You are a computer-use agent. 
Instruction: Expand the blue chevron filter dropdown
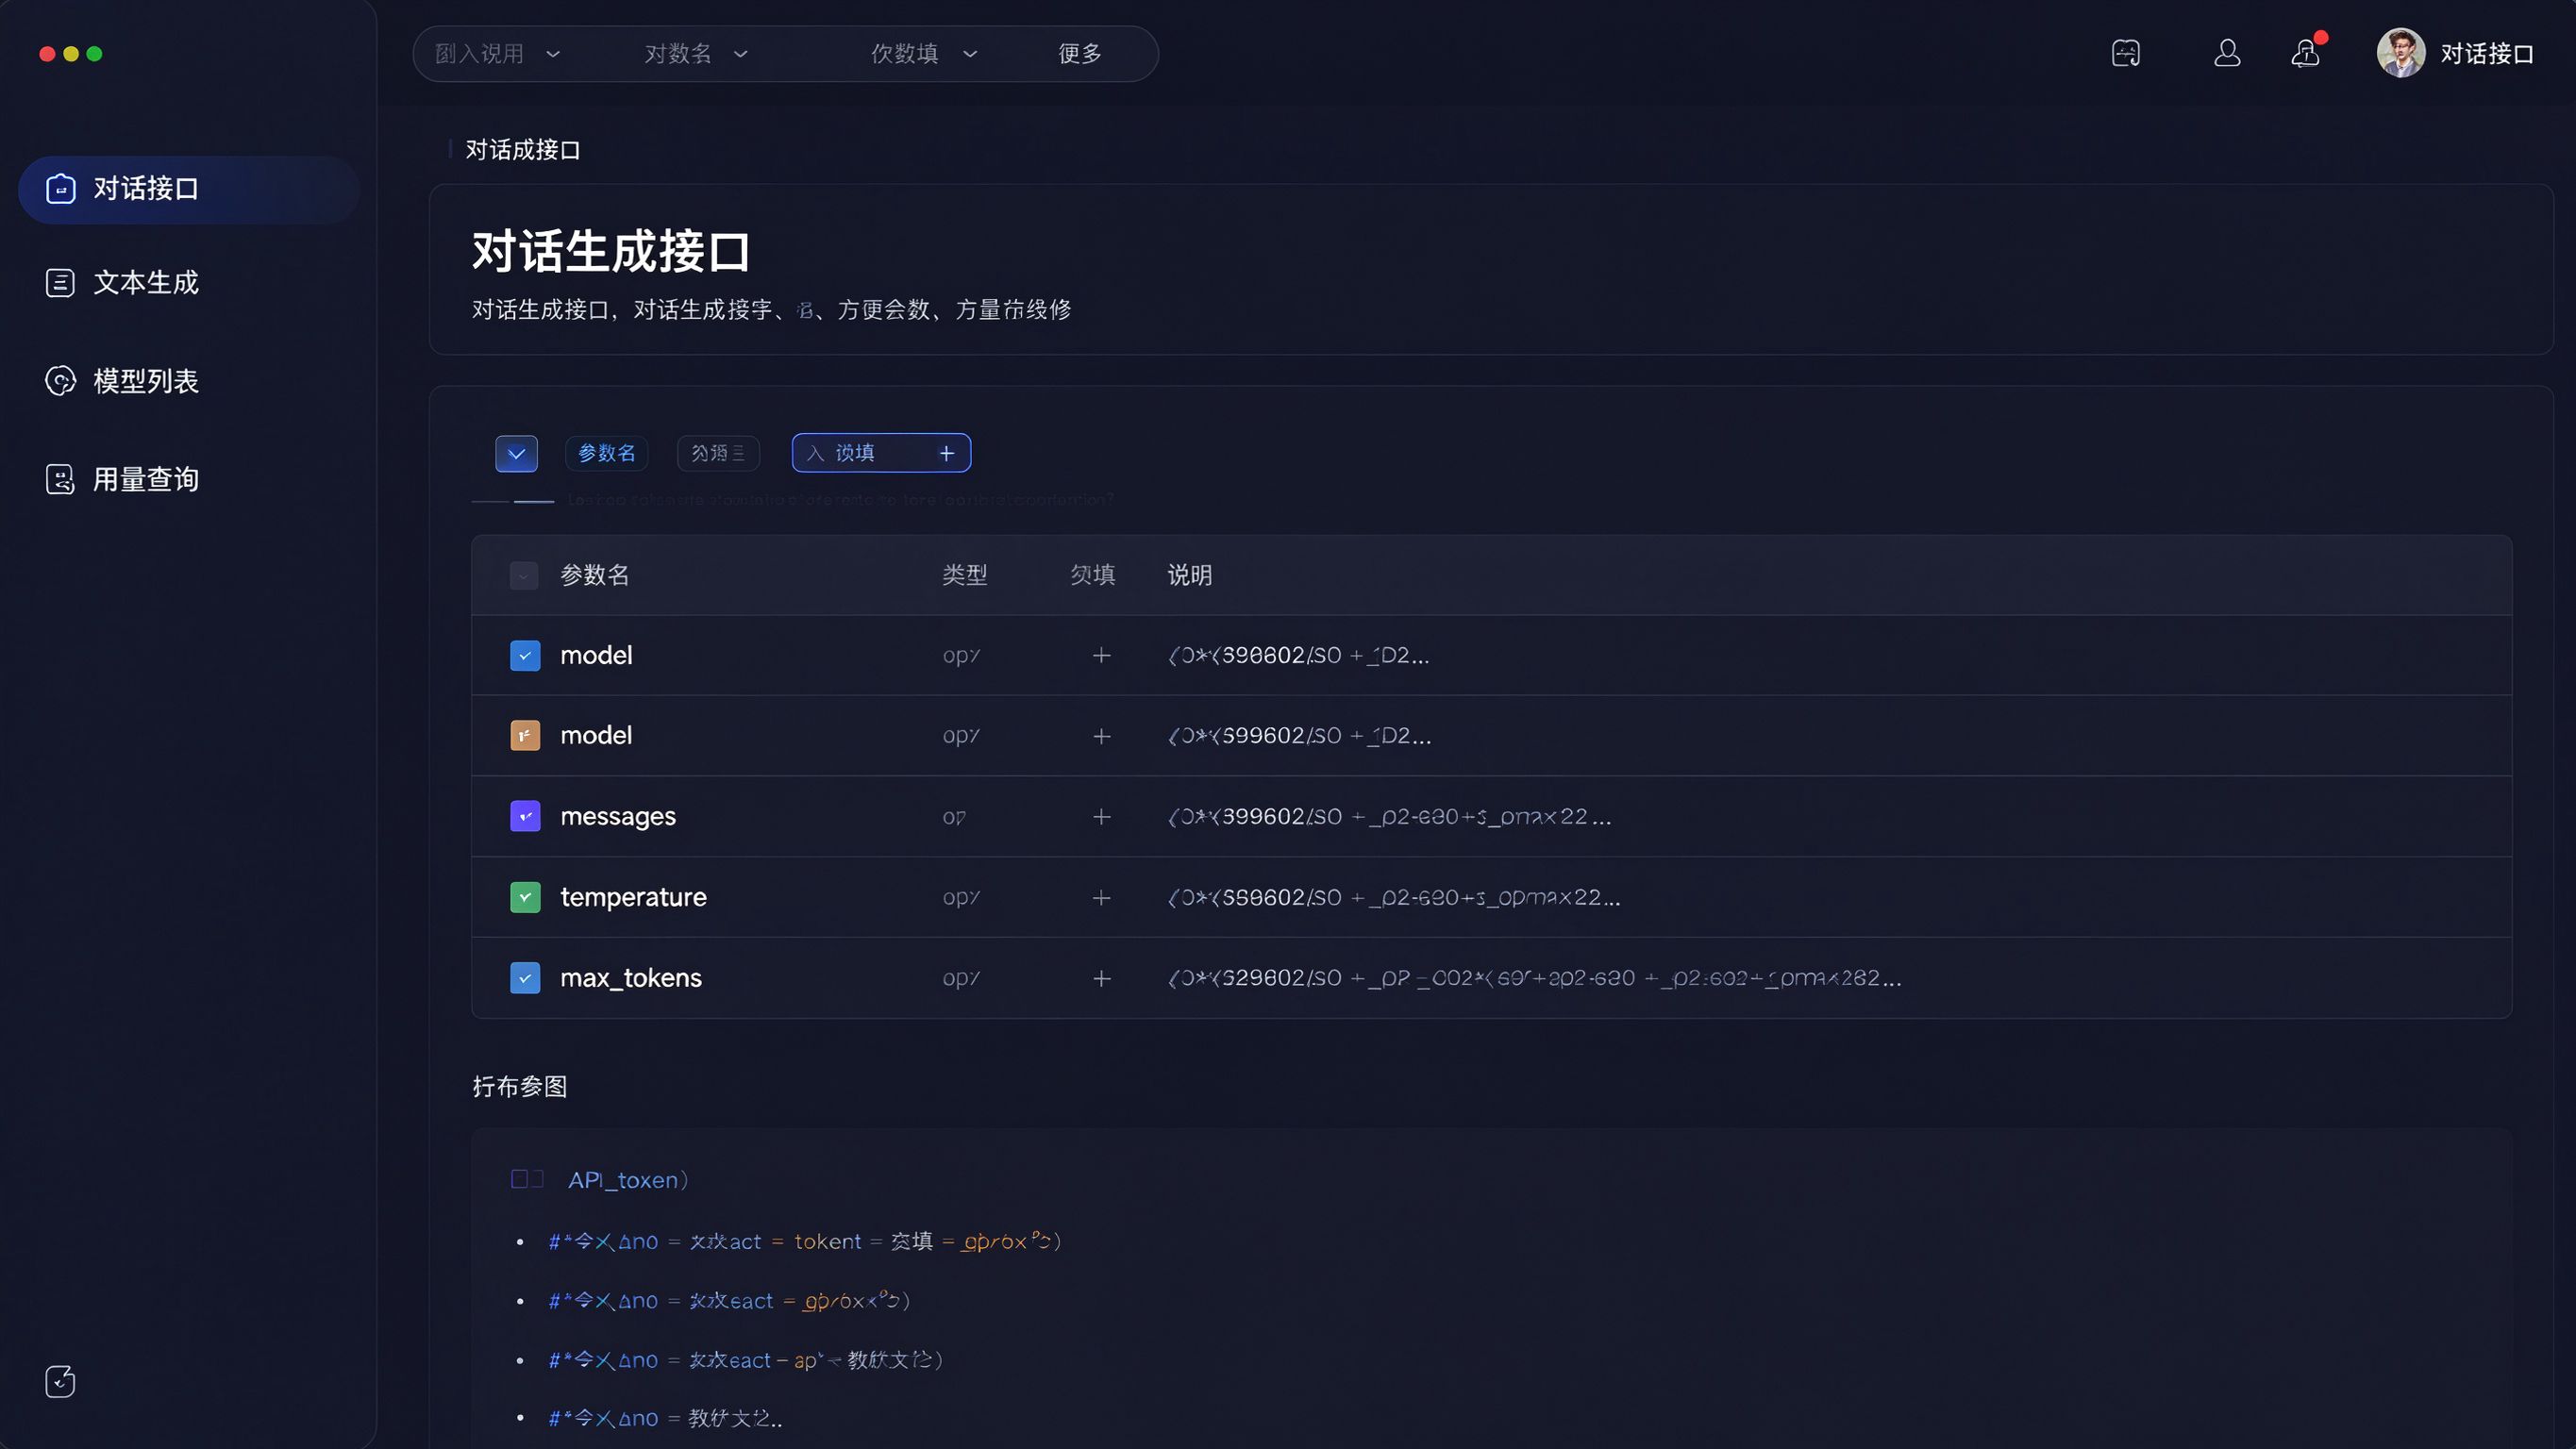click(516, 454)
